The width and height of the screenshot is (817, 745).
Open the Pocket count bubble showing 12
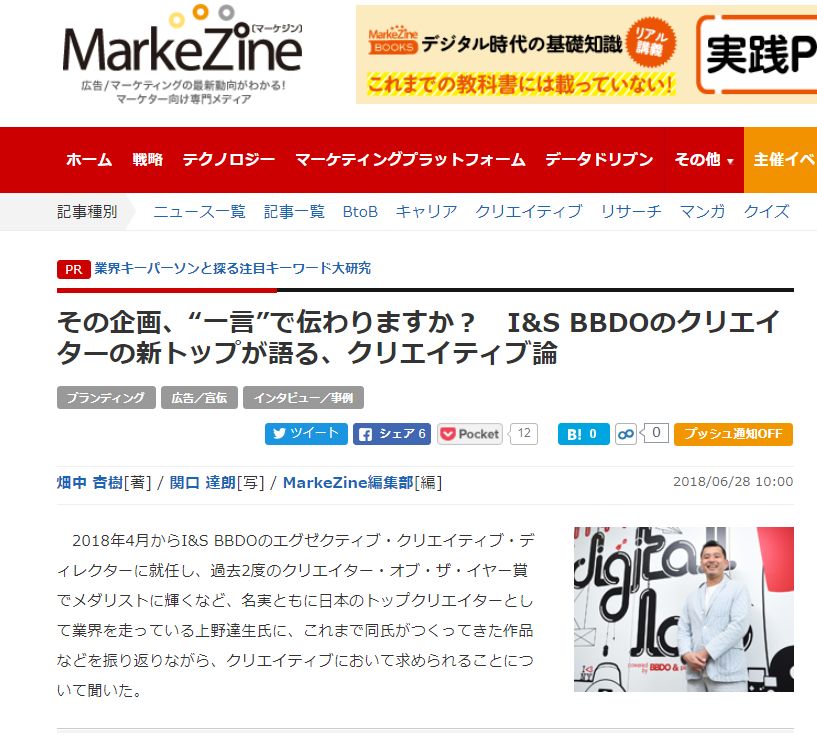tap(524, 433)
